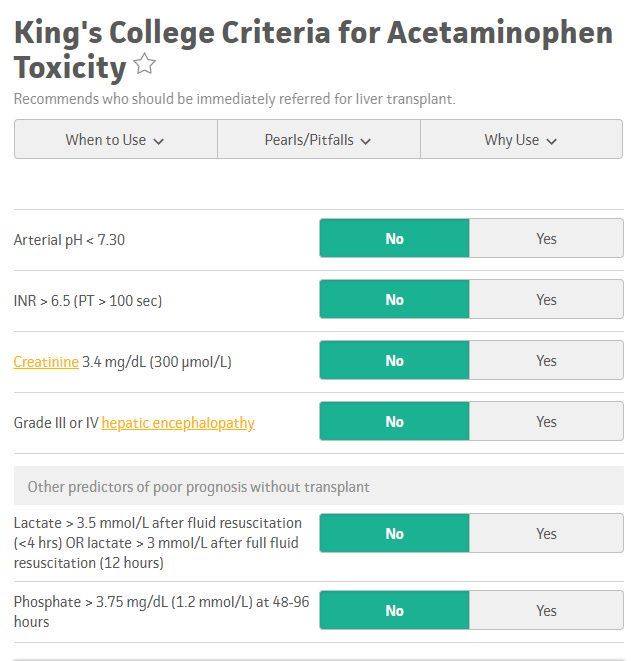Click the Why Use chevron arrow
This screenshot has width=635, height=661.
click(x=551, y=141)
